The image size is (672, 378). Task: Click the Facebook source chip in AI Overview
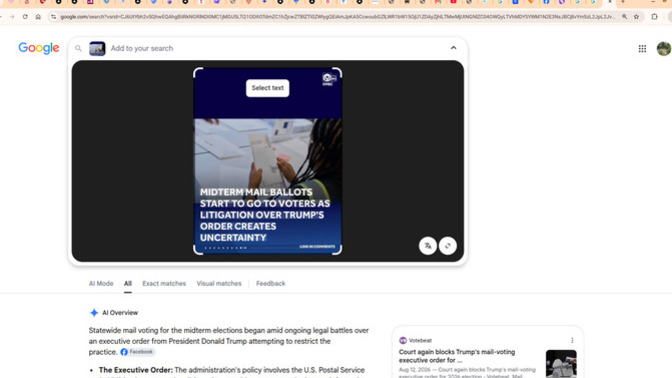point(137,352)
